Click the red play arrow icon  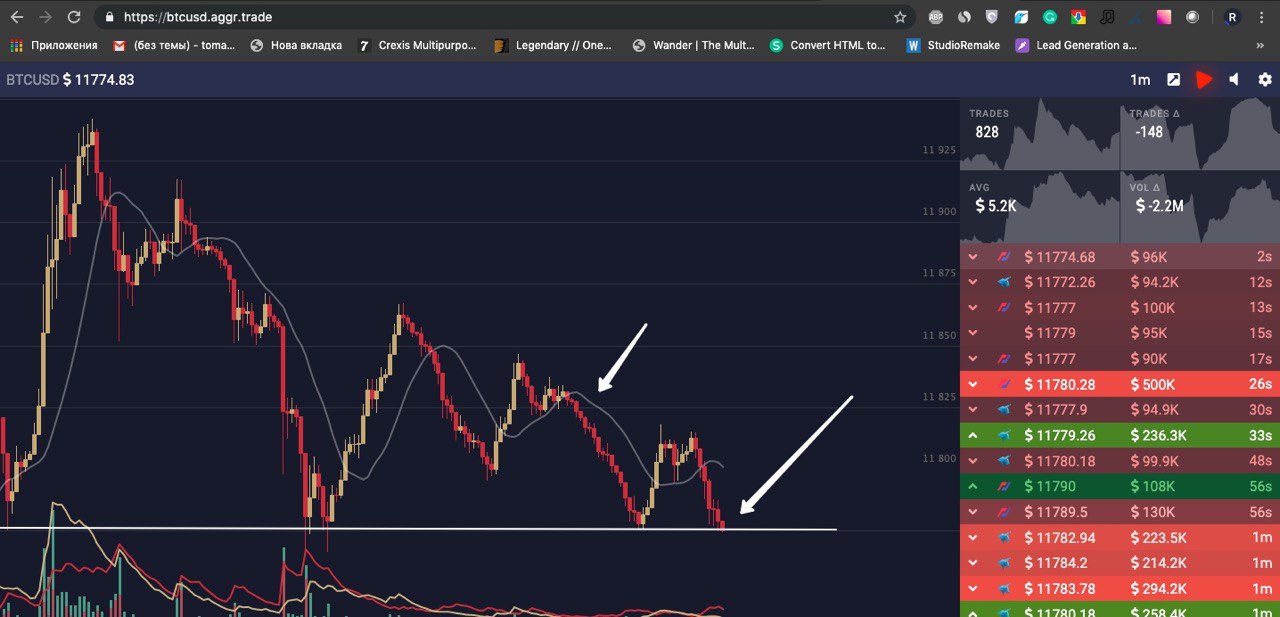[1204, 80]
